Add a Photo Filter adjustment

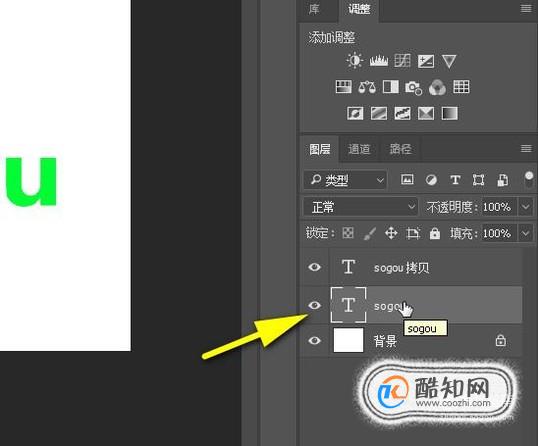413,88
